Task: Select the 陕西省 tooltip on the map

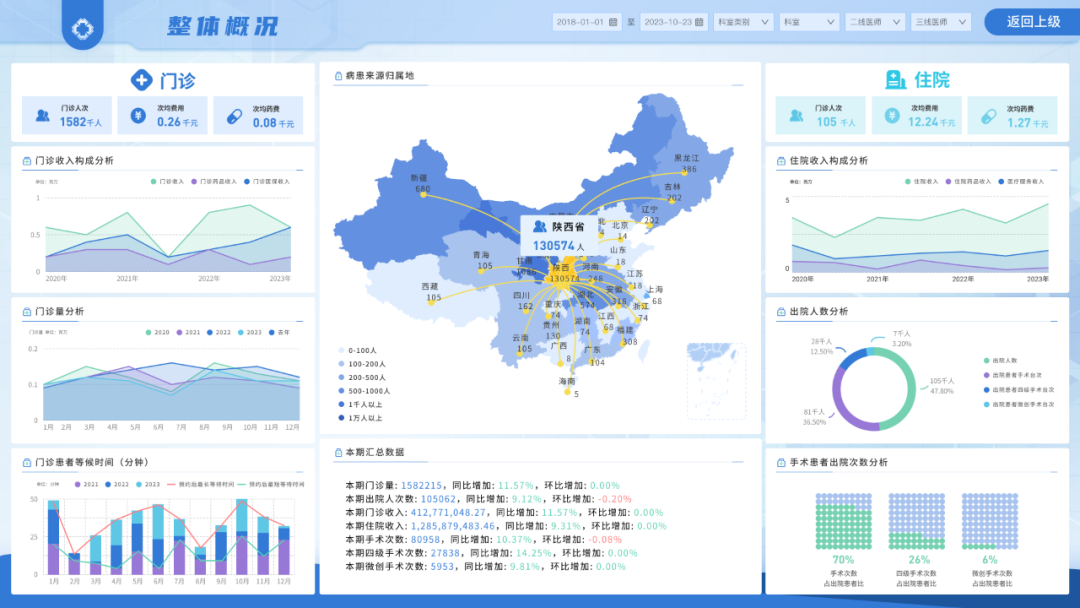Action: tap(560, 235)
